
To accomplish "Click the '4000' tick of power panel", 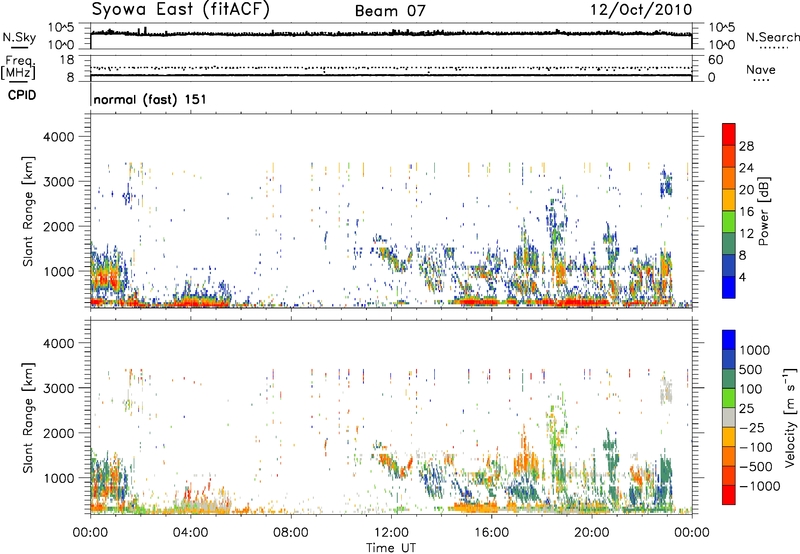I will [58, 137].
